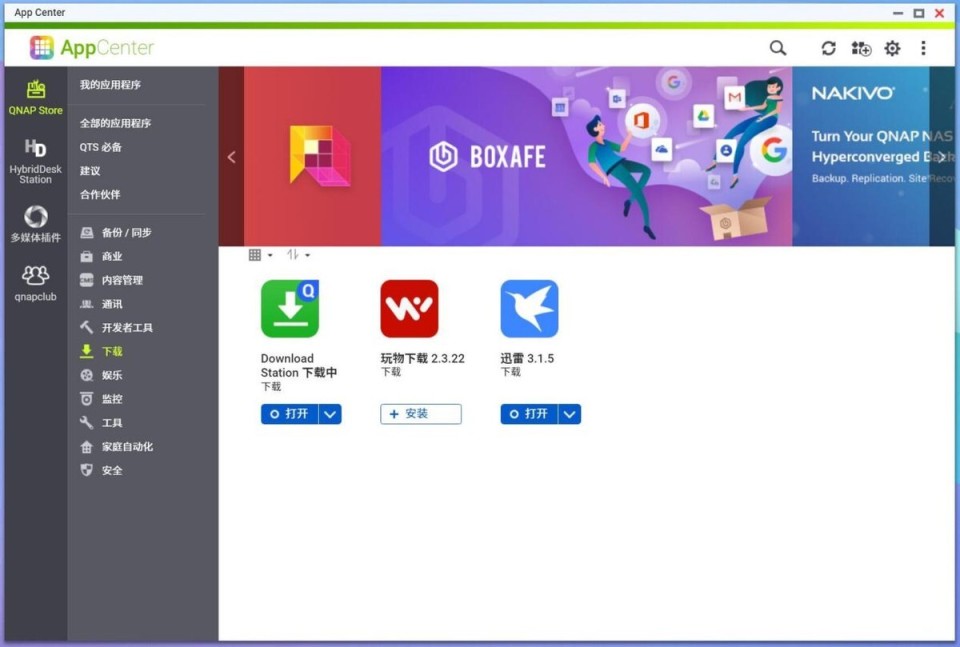Select 工具 category

tap(102, 423)
